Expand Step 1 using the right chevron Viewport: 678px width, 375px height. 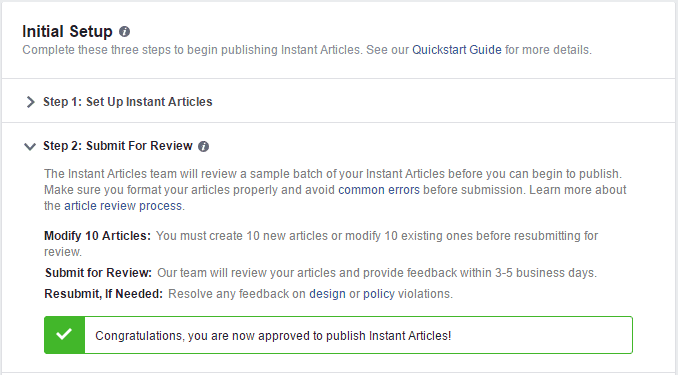point(30,102)
